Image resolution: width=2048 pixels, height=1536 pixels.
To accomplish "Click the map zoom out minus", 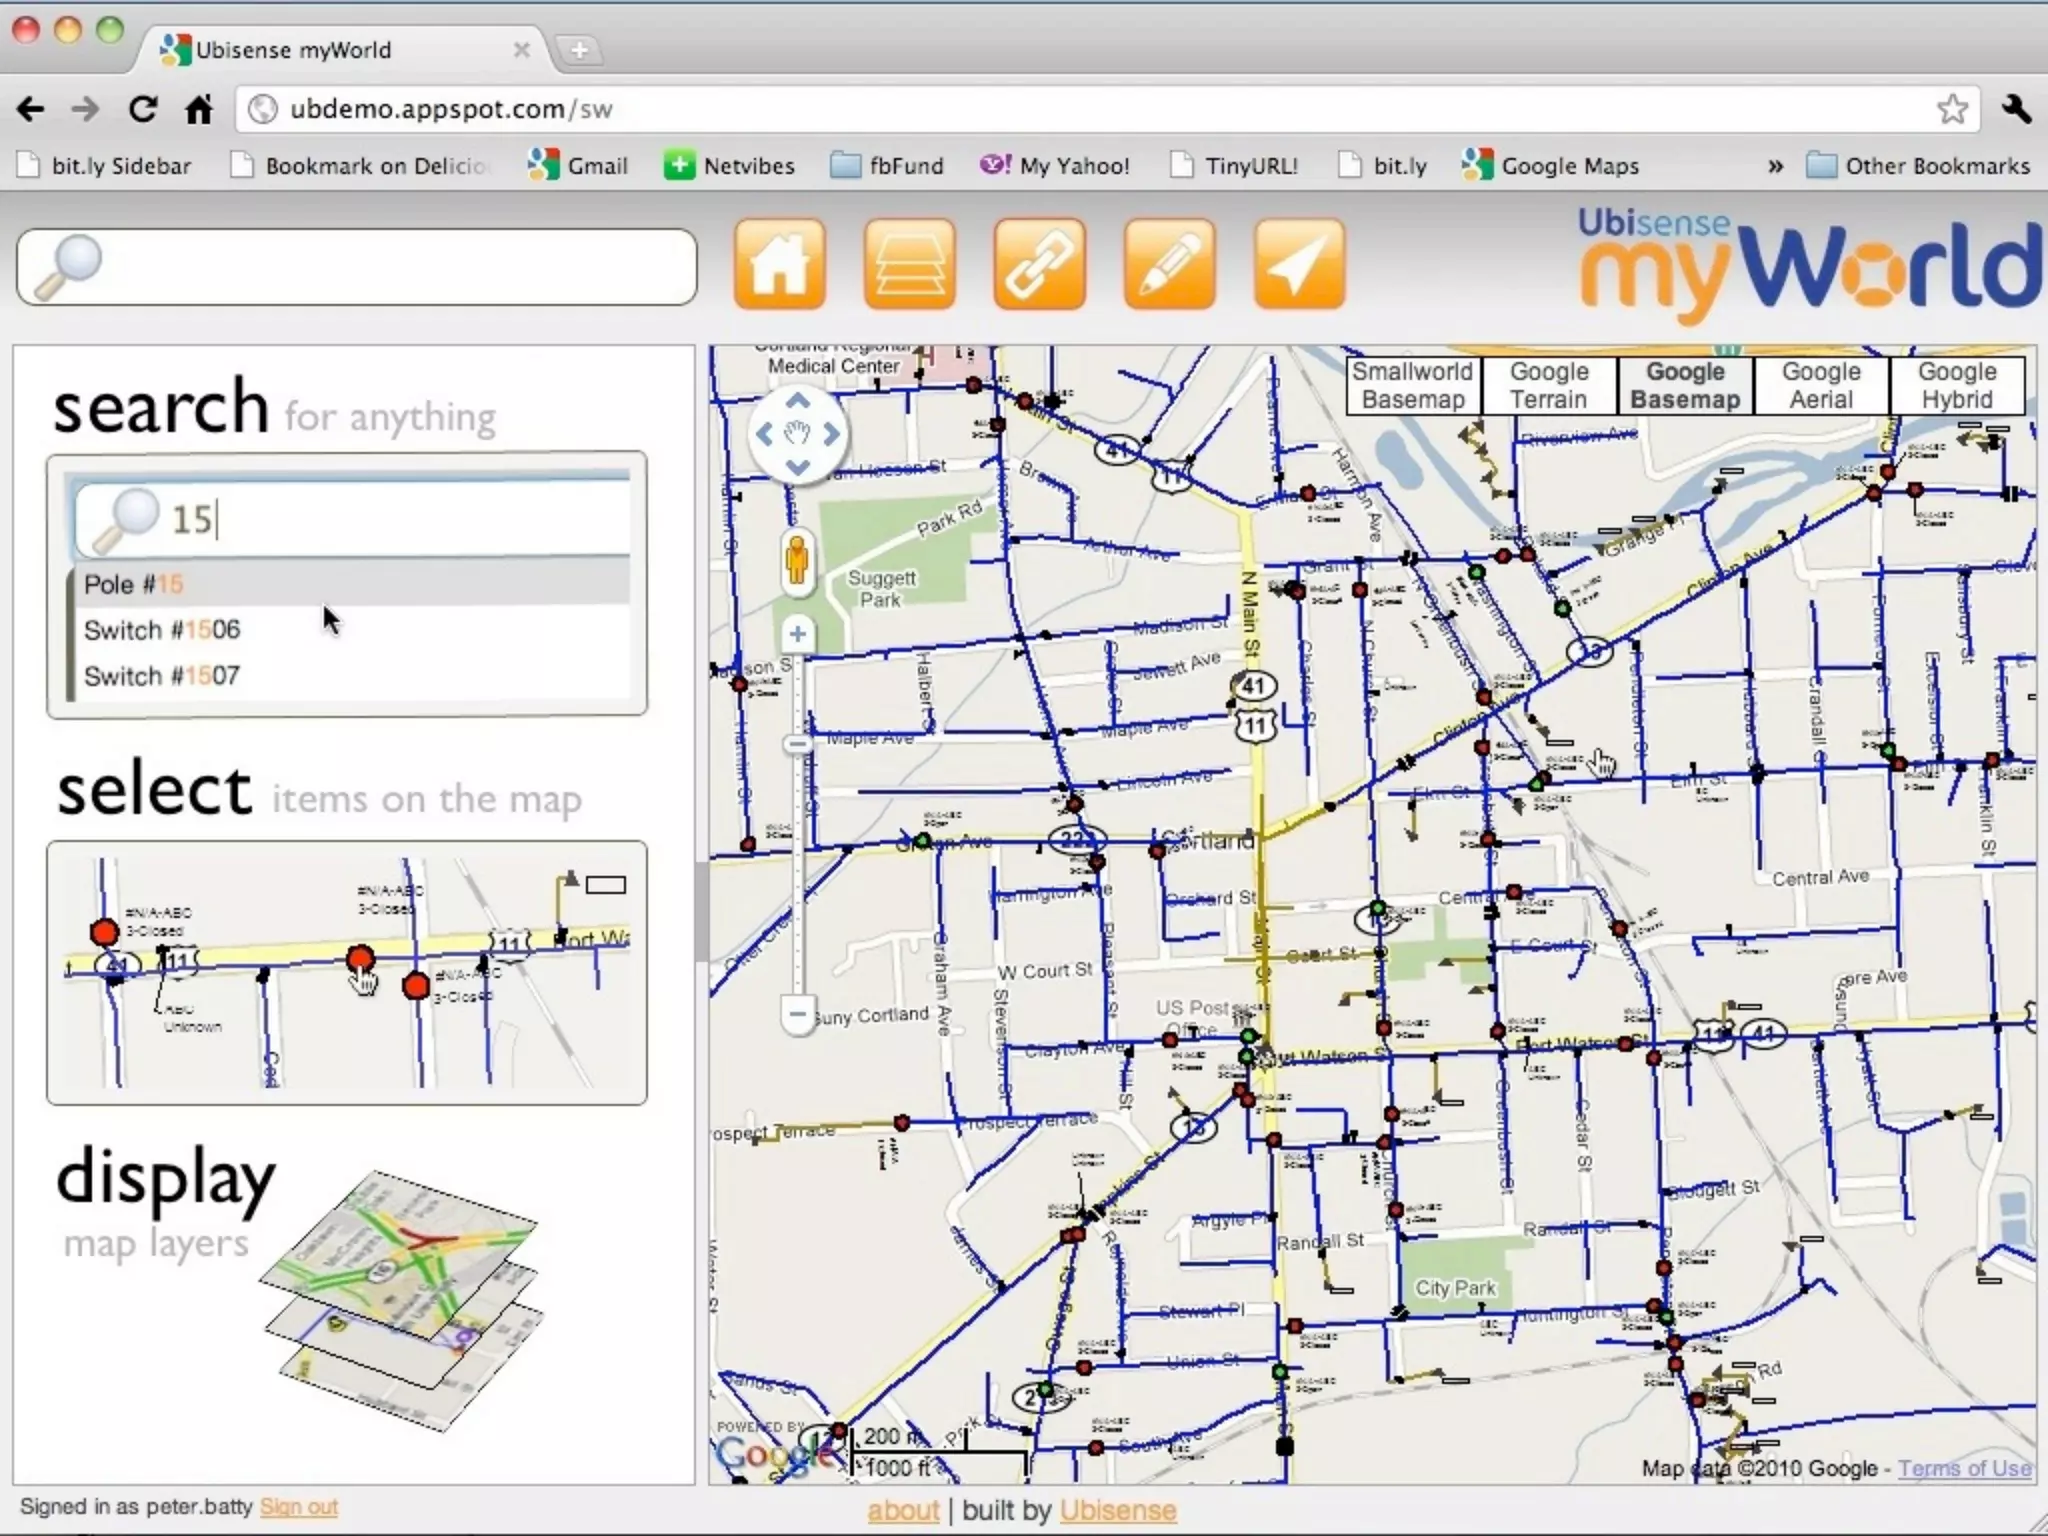I will click(x=797, y=1014).
